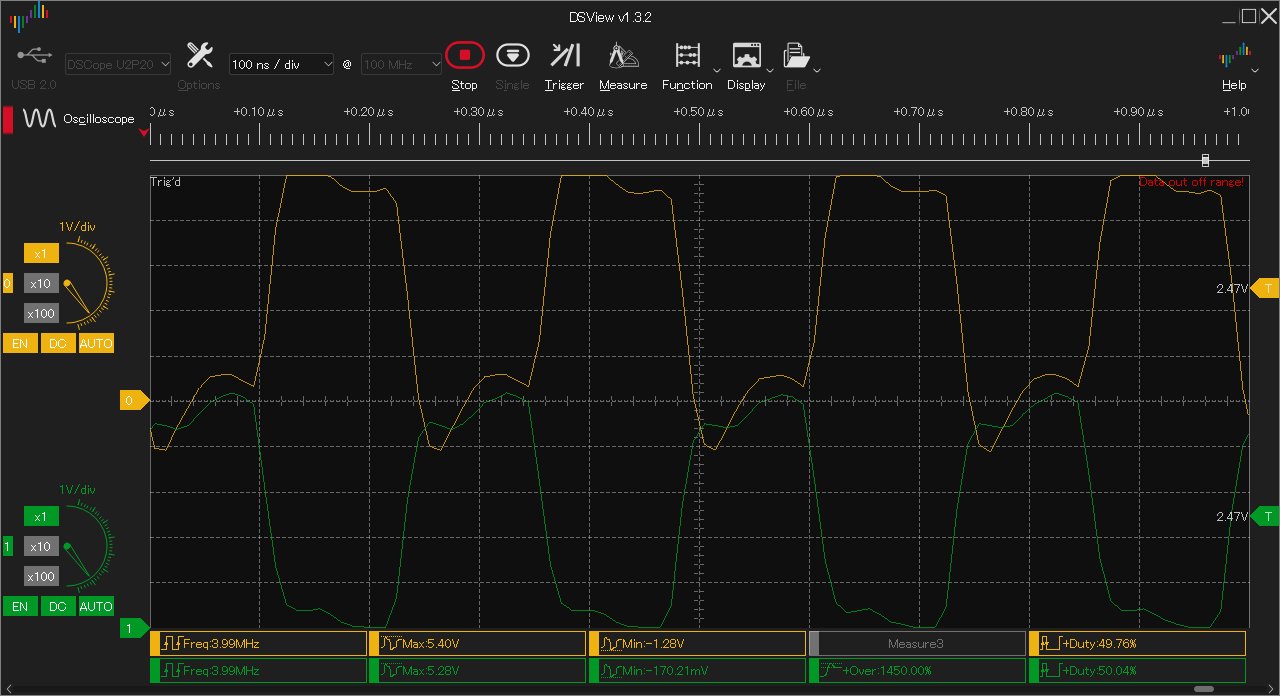
Task: Click the green trigger level T marker
Action: pyautogui.click(x=1265, y=517)
